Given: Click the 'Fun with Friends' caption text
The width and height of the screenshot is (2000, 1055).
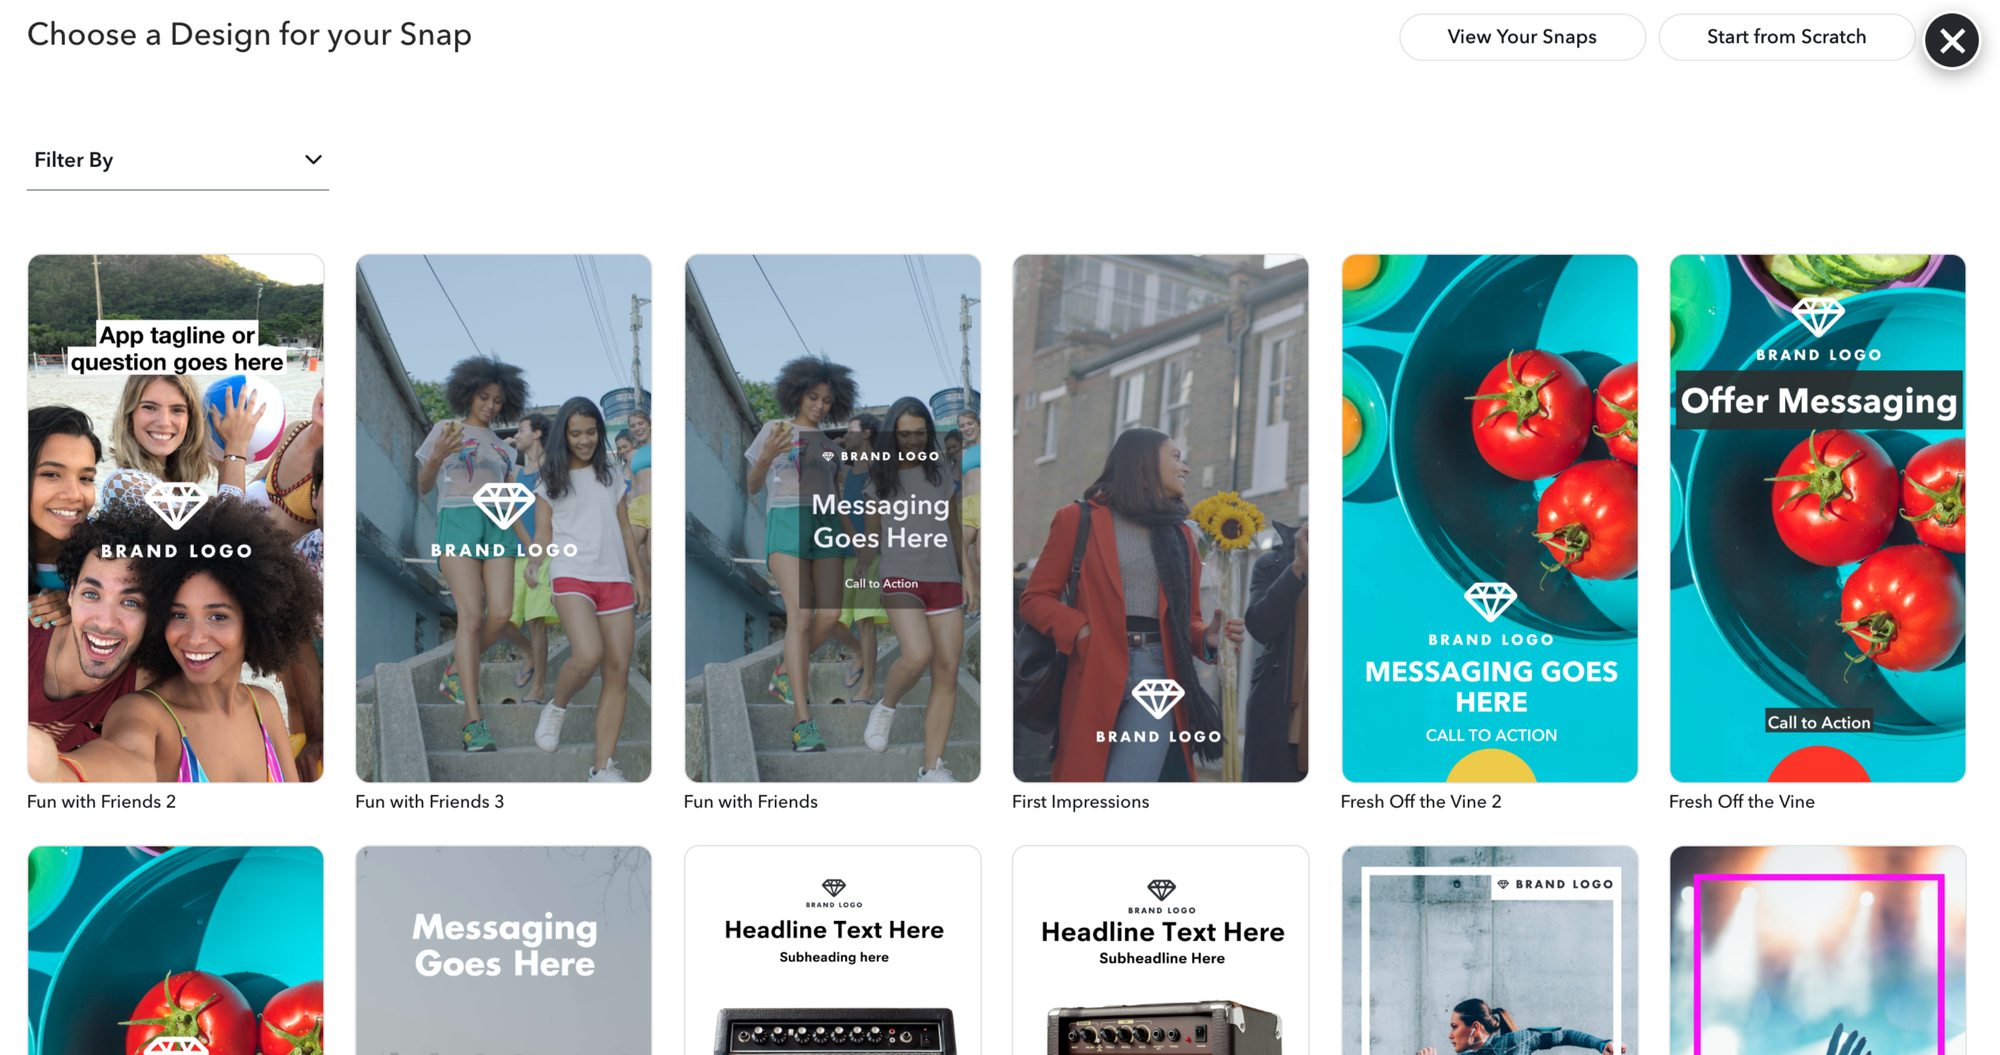Looking at the screenshot, I should coord(751,802).
